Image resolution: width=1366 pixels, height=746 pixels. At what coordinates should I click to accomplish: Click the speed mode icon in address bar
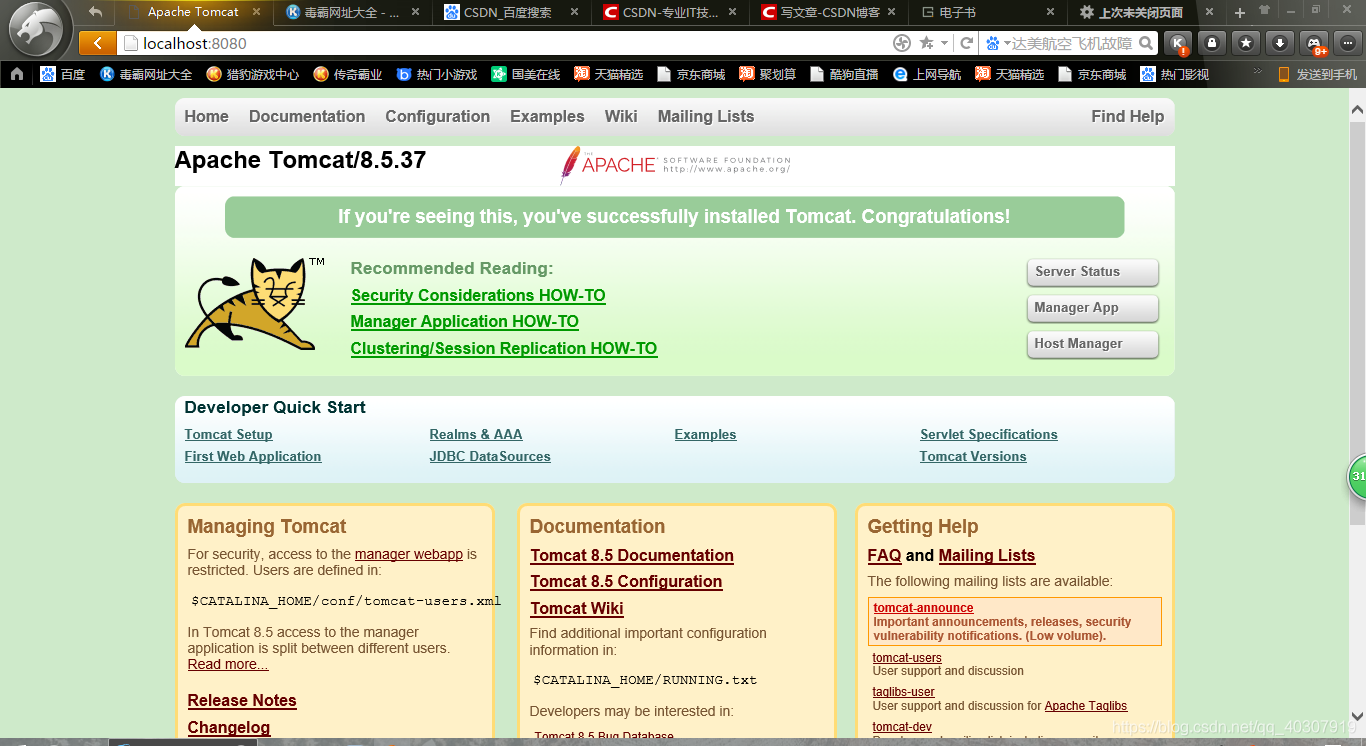coord(902,43)
